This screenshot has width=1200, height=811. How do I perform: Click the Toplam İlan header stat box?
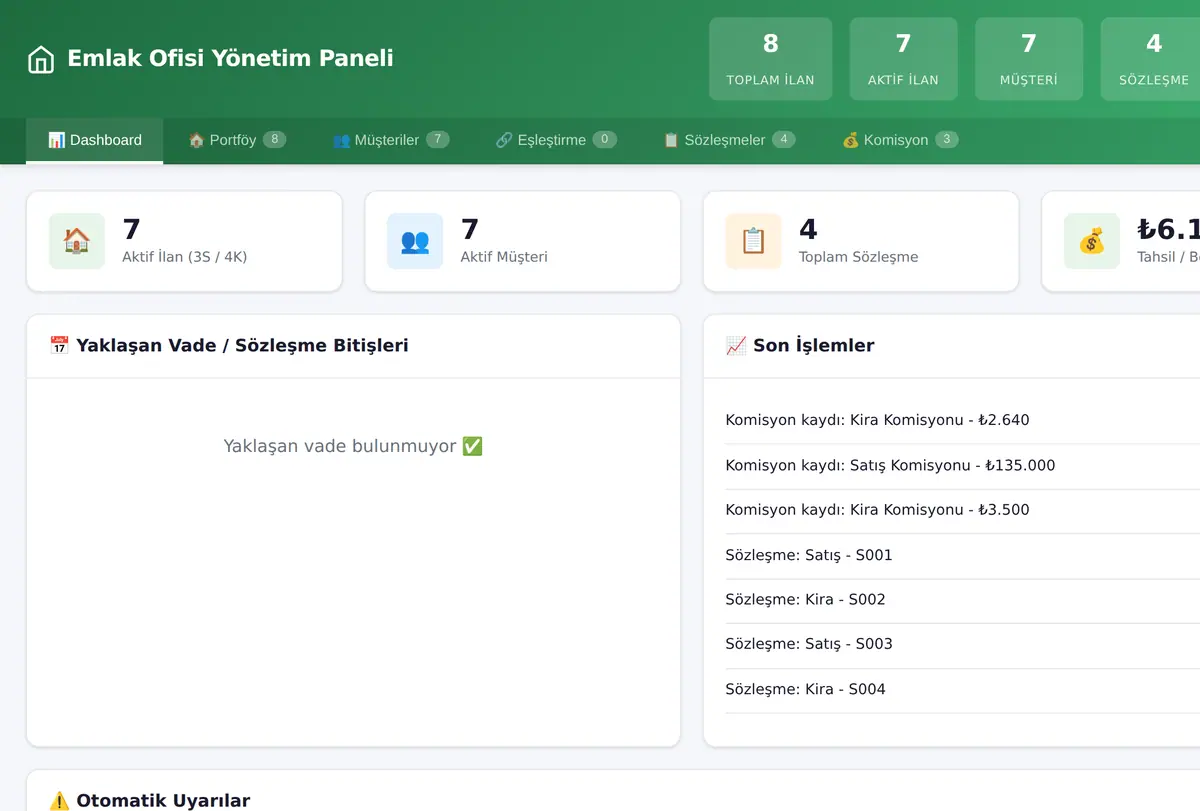pyautogui.click(x=770, y=59)
